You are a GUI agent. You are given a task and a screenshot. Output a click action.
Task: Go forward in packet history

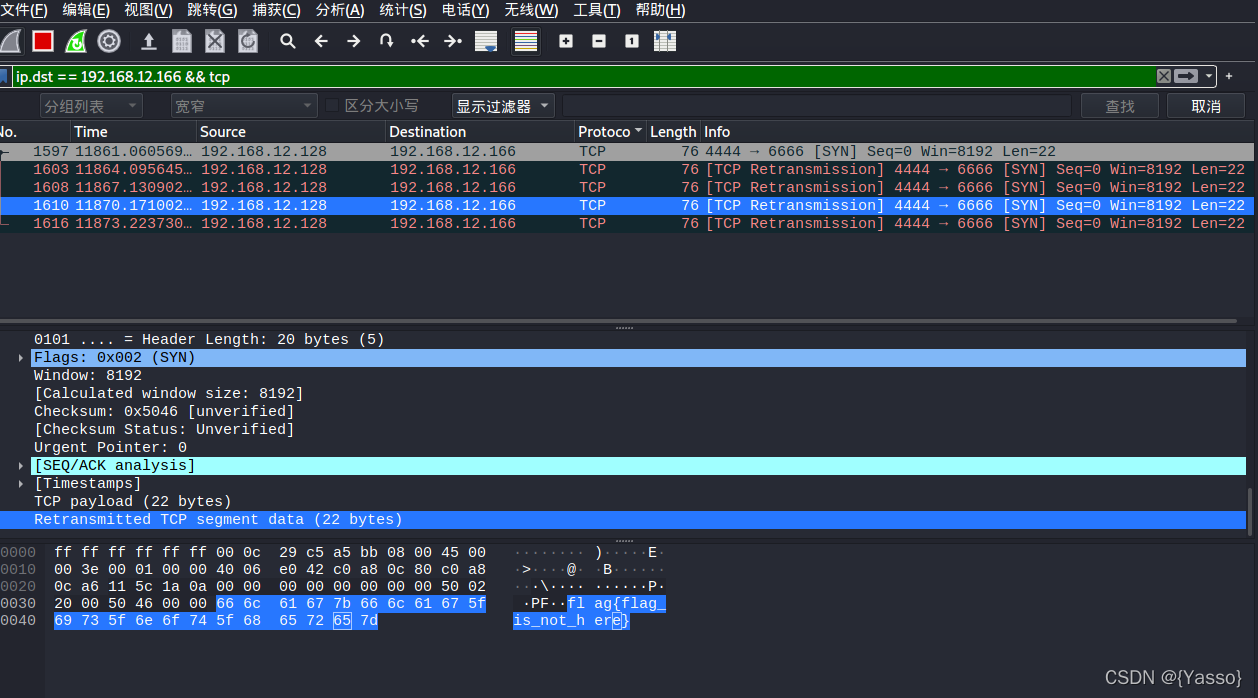click(x=353, y=41)
